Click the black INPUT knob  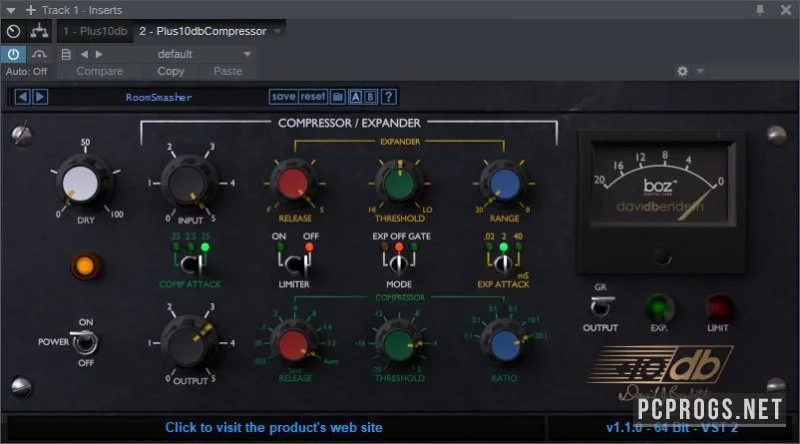(x=187, y=184)
